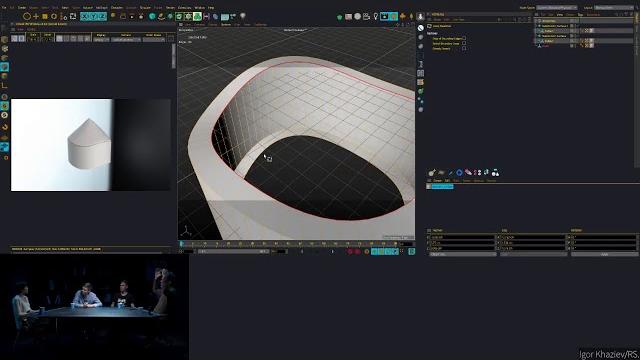The height and width of the screenshot is (360, 640).
Task: Open the Size mode dropdown in coordinates
Action: tap(533, 254)
